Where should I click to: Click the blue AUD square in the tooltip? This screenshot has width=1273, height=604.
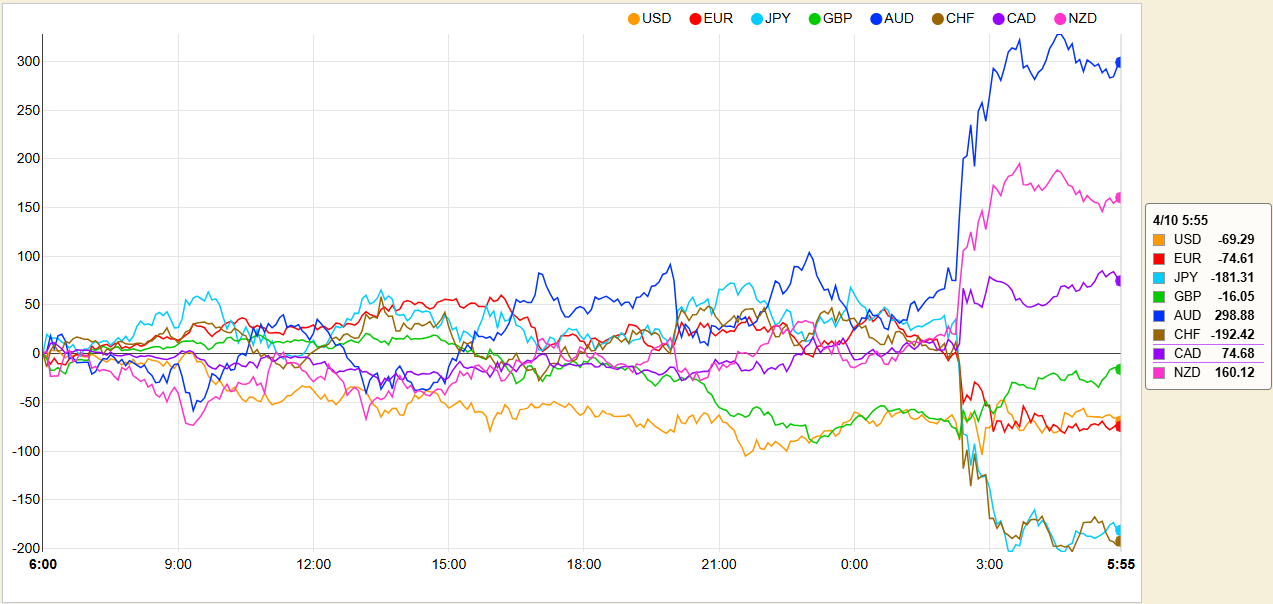coord(1159,315)
